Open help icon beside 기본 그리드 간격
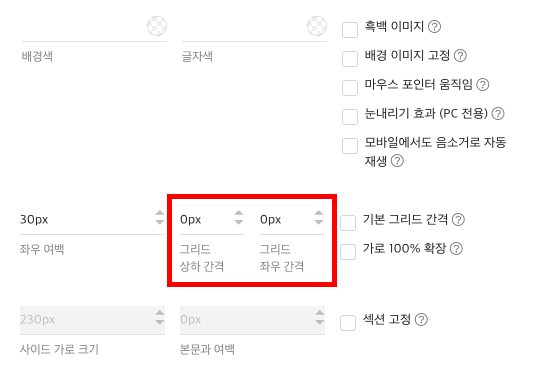Screen dimensions: 540x380 (x=458, y=219)
